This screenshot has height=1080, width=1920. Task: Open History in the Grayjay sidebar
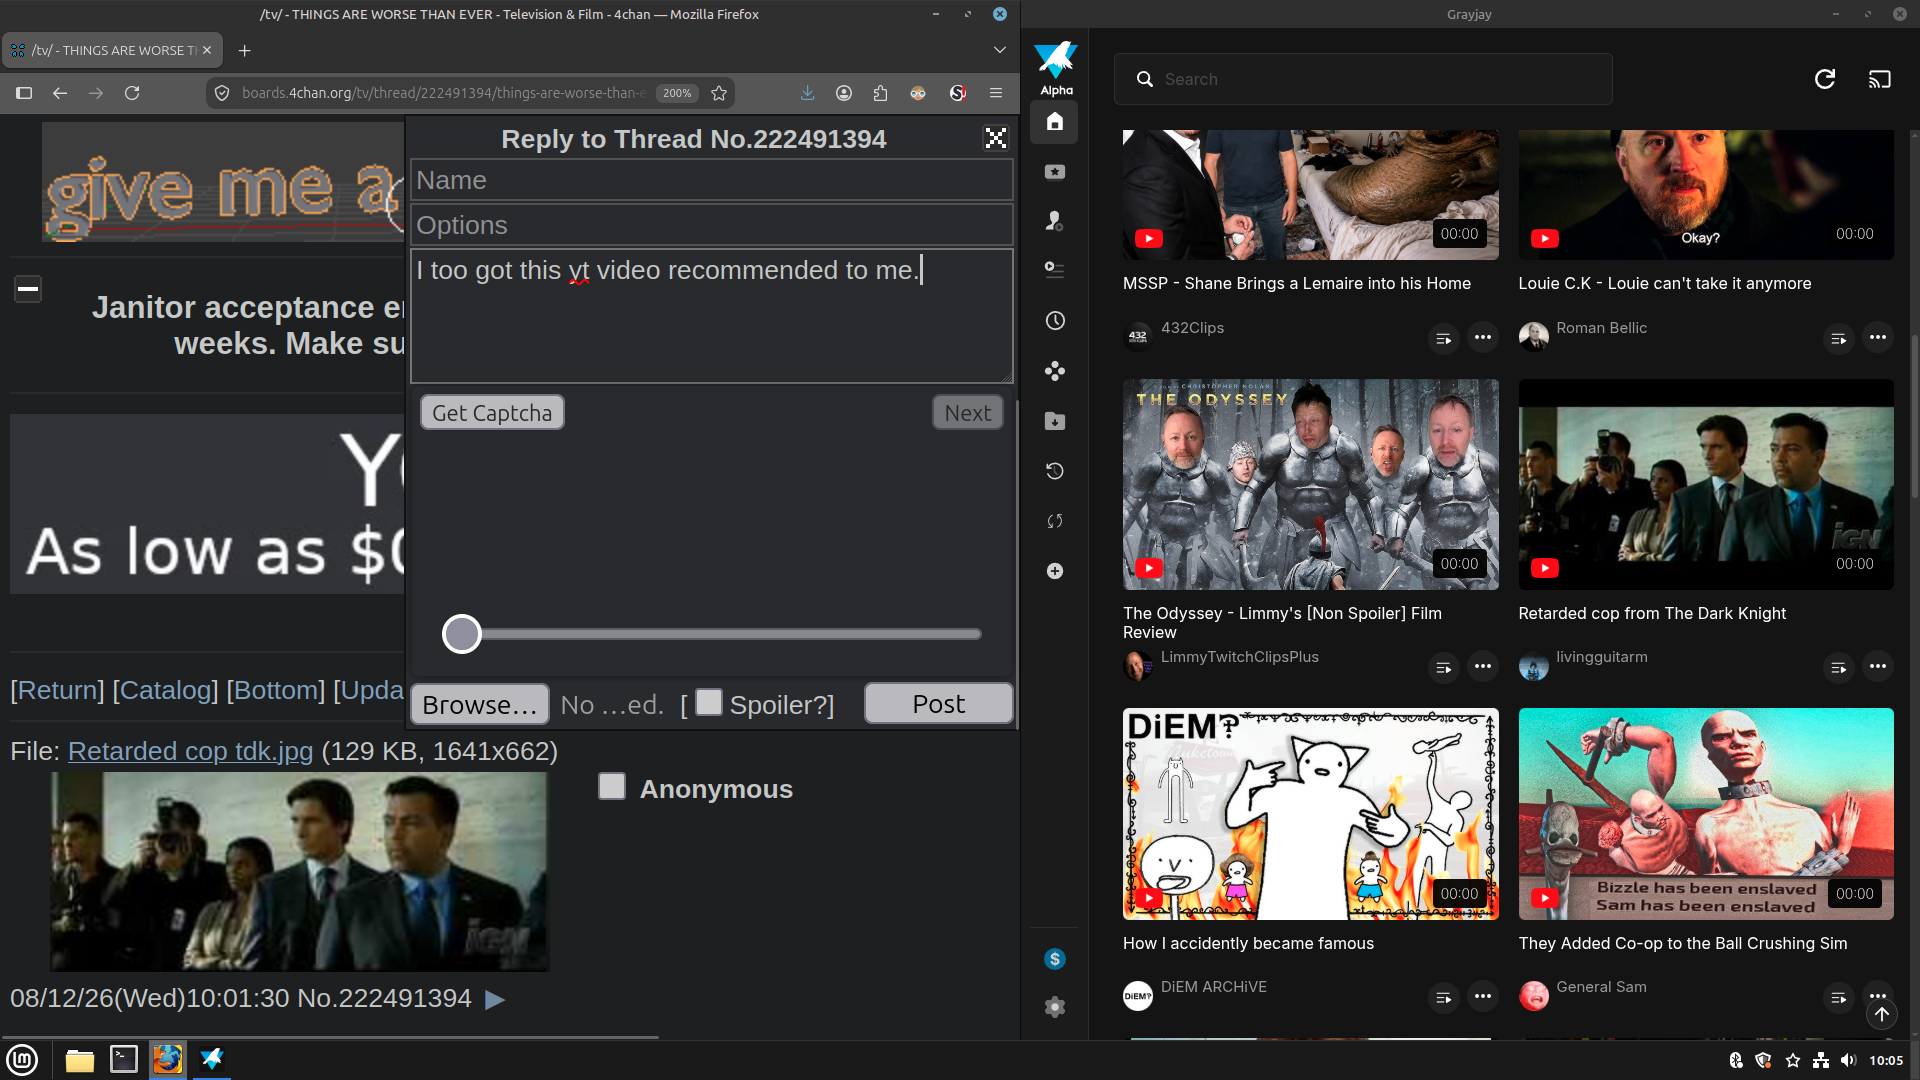click(1054, 471)
